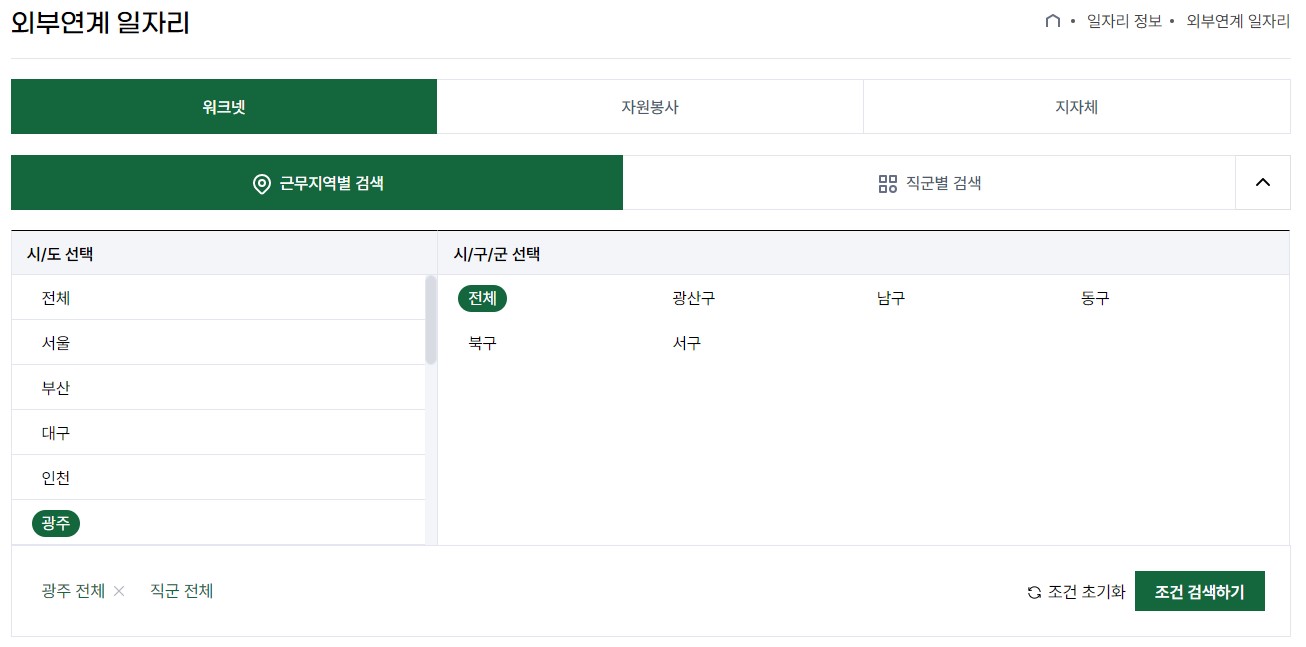Collapse the search panel with the chevron
This screenshot has width=1306, height=647.
1262,182
